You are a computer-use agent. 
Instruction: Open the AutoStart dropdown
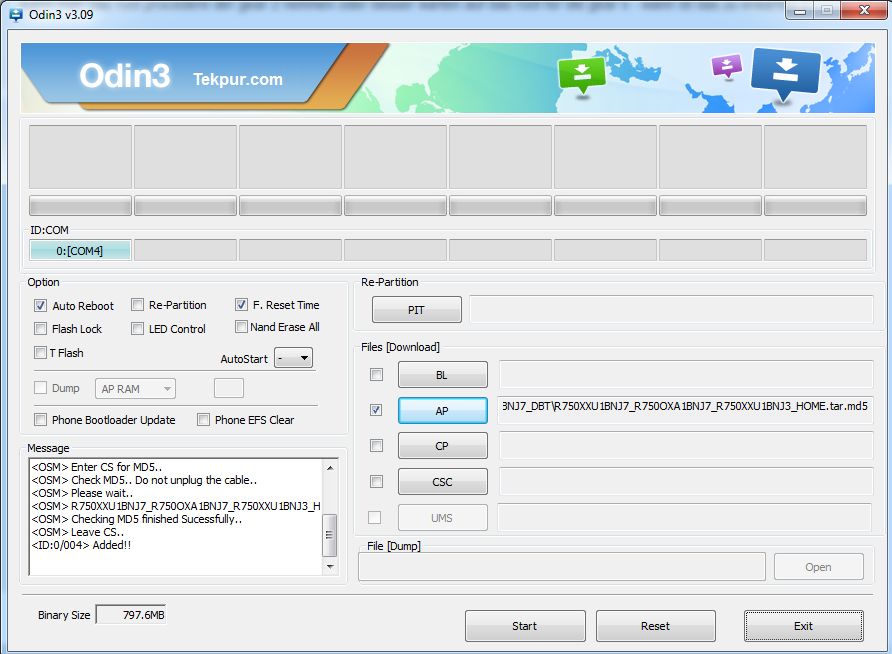[x=294, y=358]
